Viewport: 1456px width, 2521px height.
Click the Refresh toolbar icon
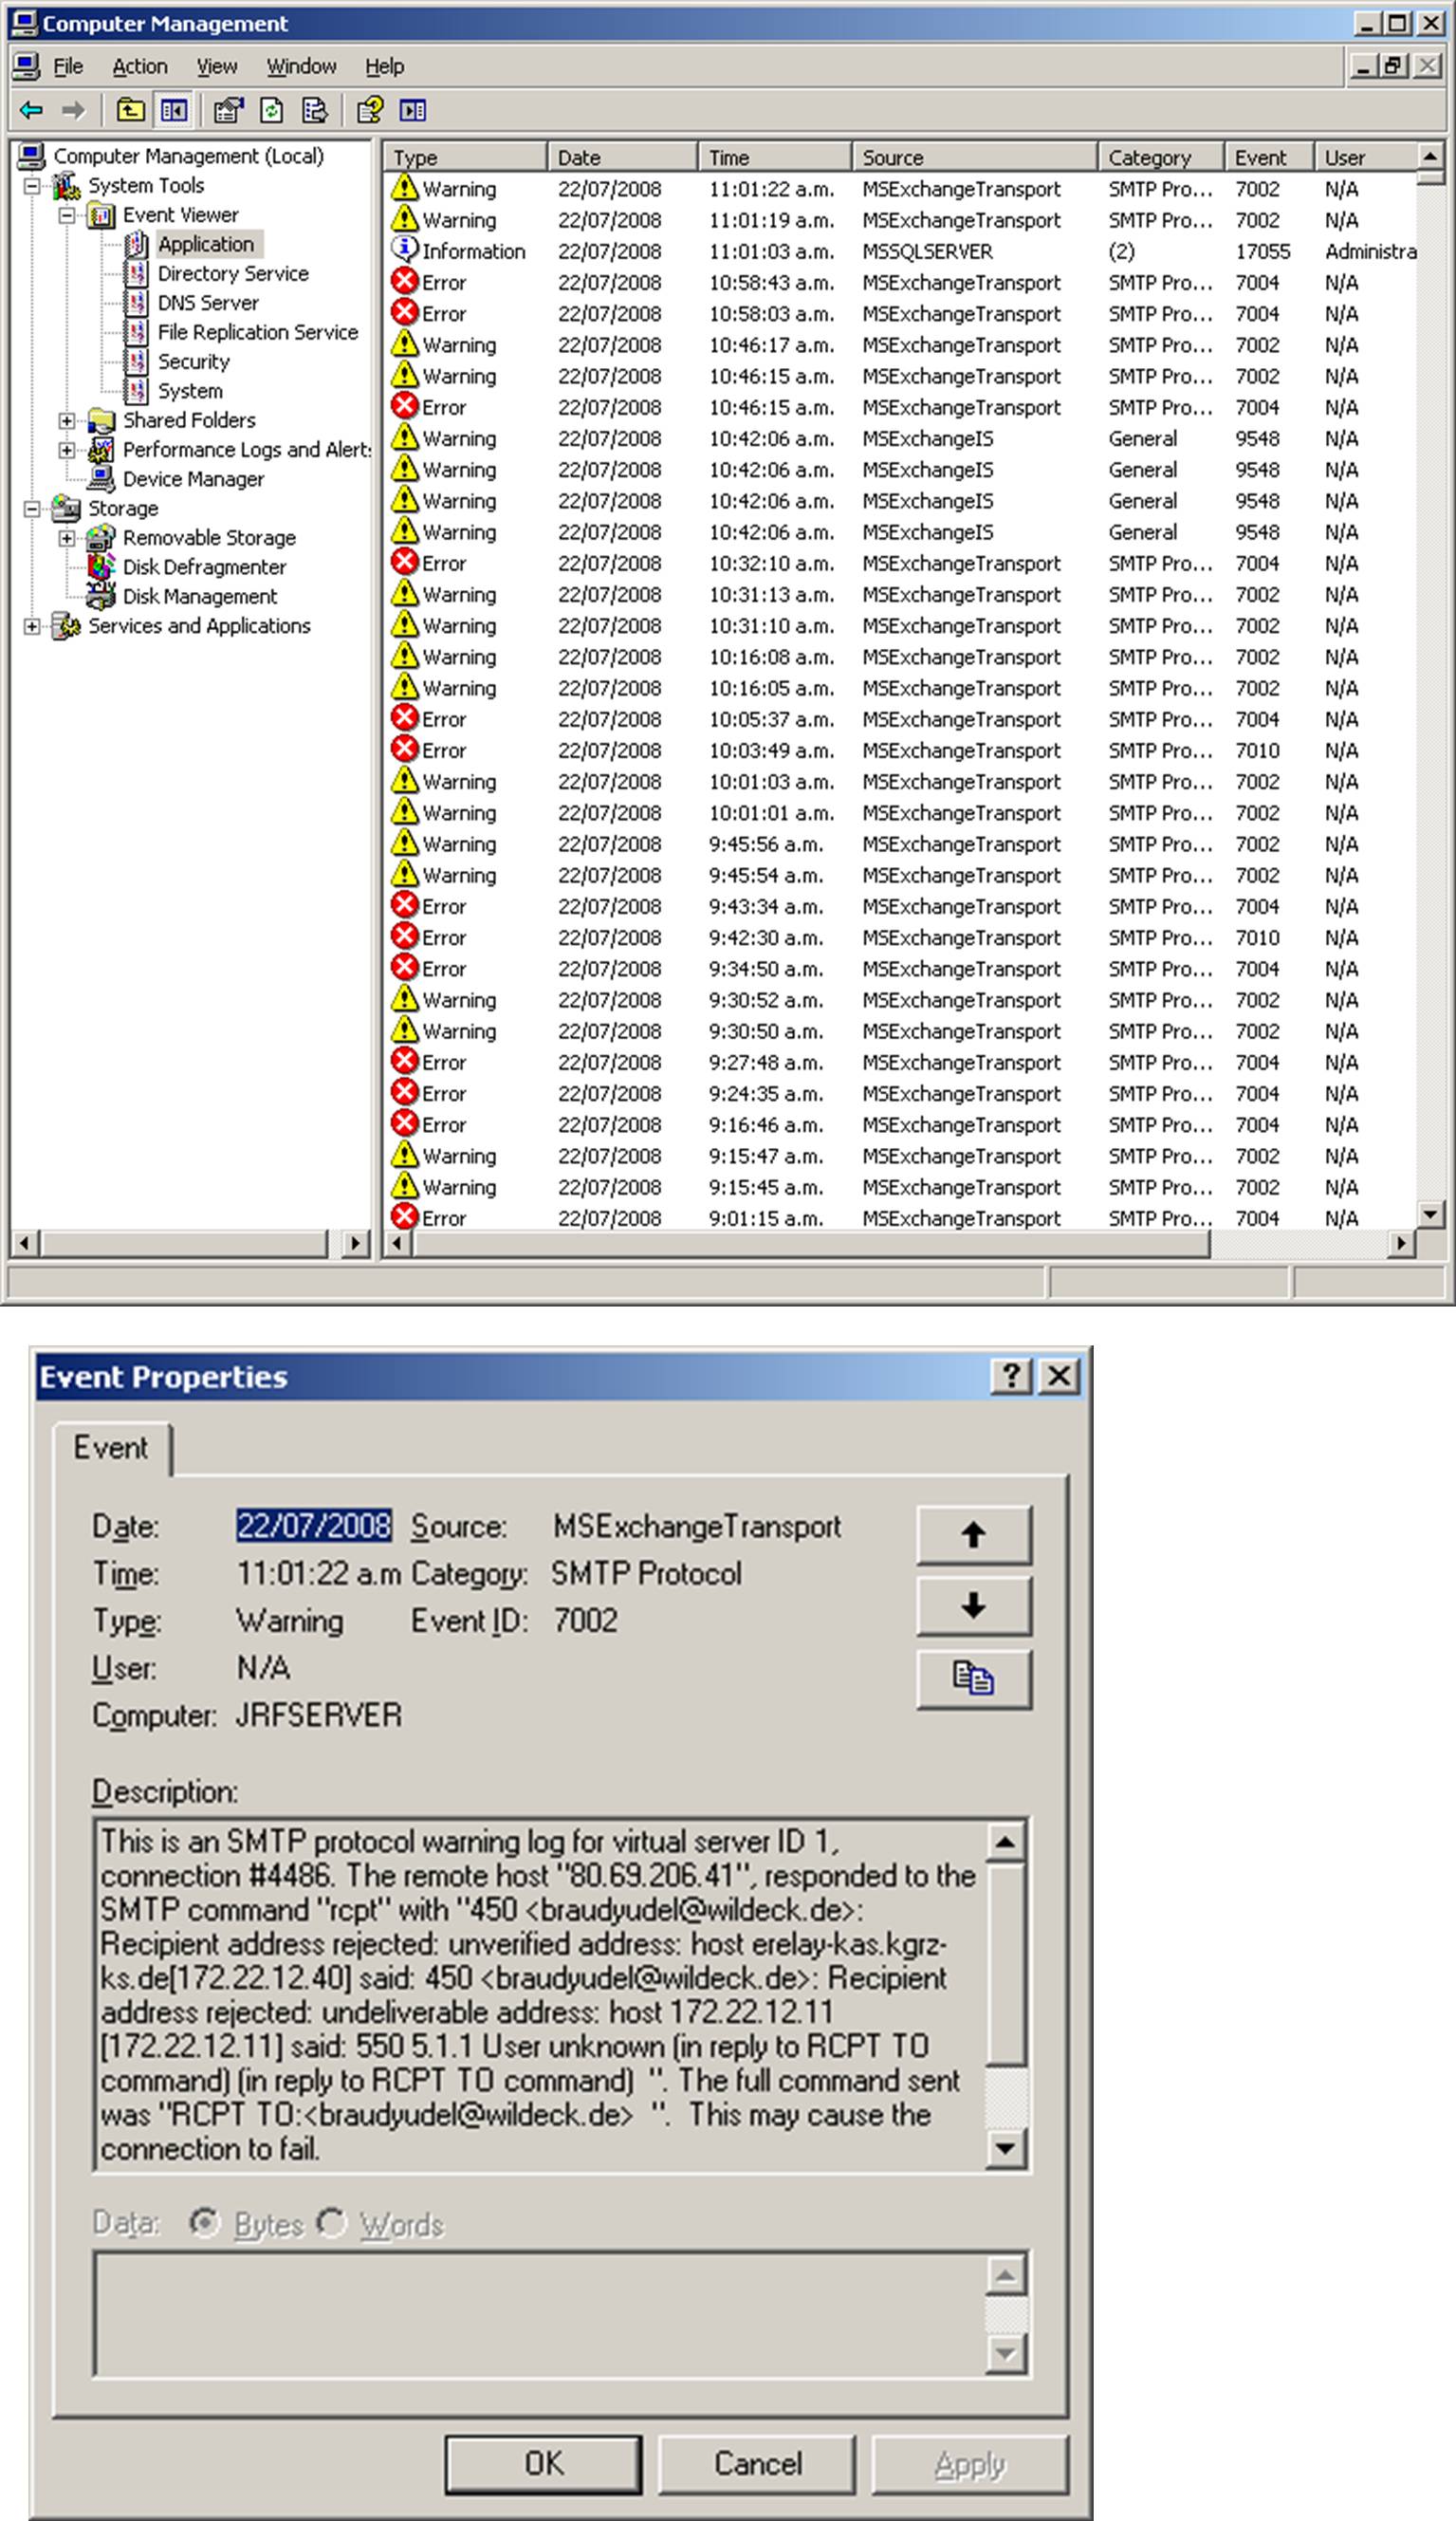tap(272, 110)
